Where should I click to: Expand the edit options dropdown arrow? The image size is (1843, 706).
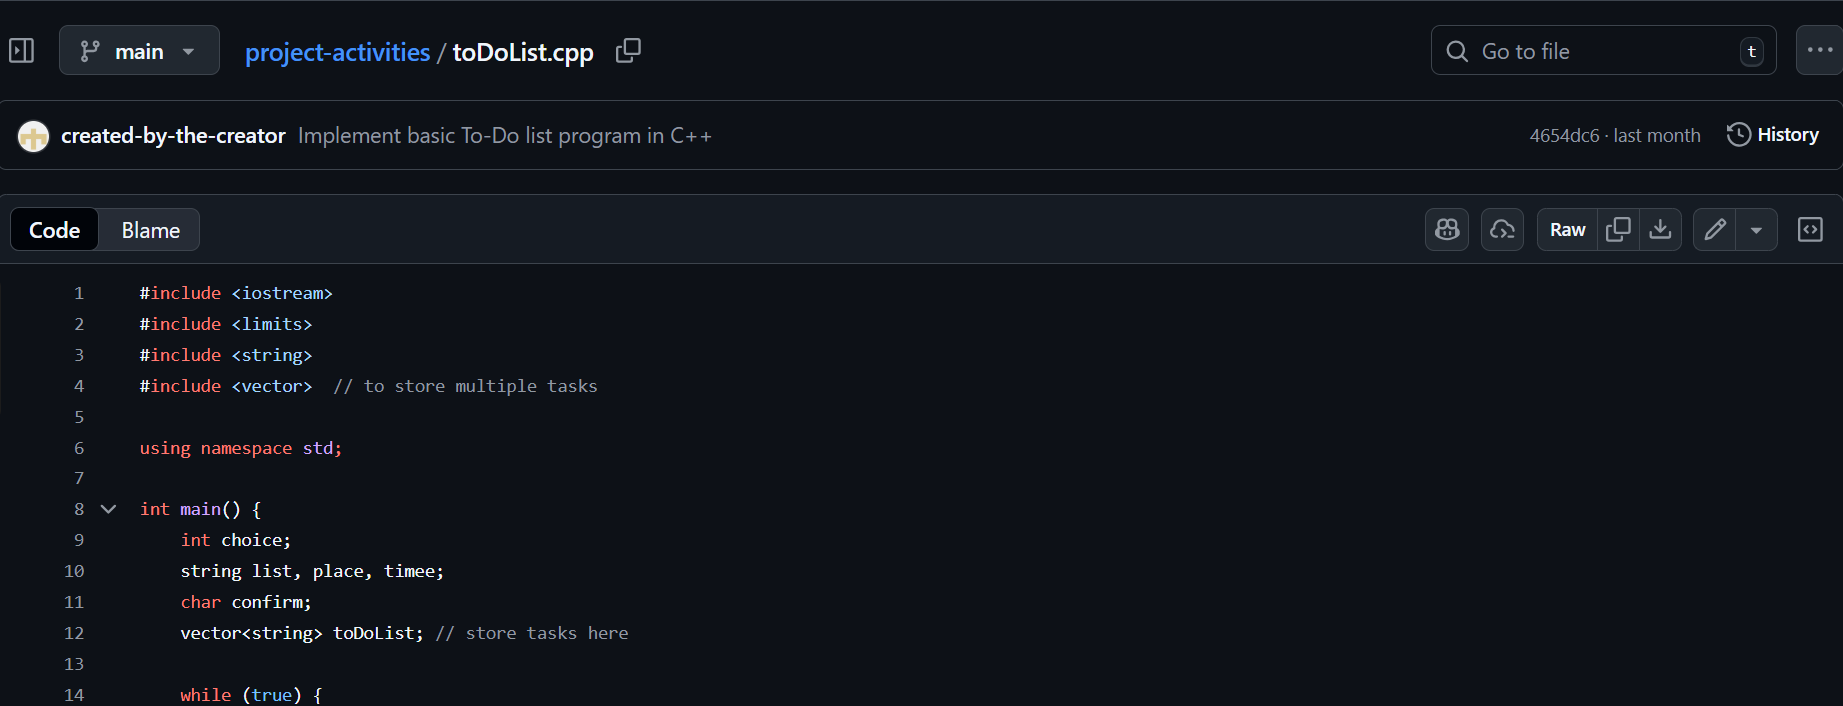pos(1757,229)
